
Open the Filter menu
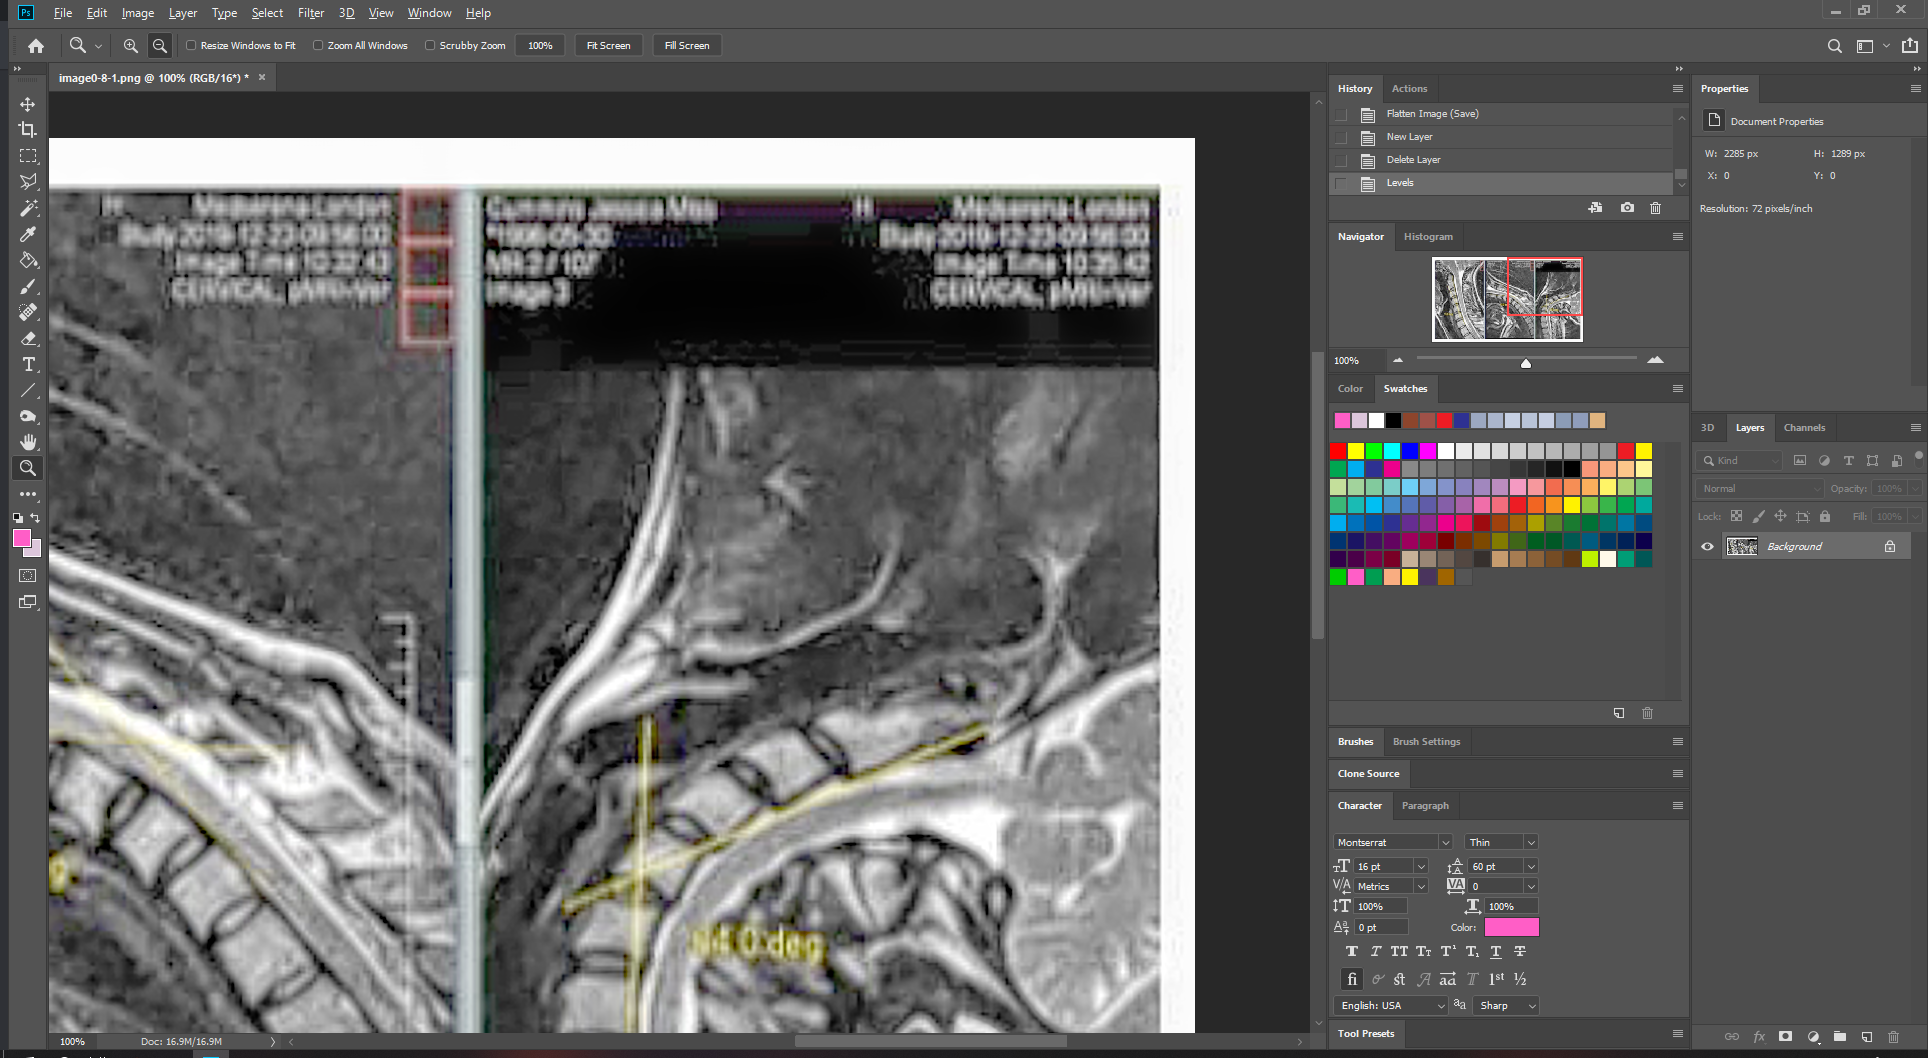coord(311,13)
